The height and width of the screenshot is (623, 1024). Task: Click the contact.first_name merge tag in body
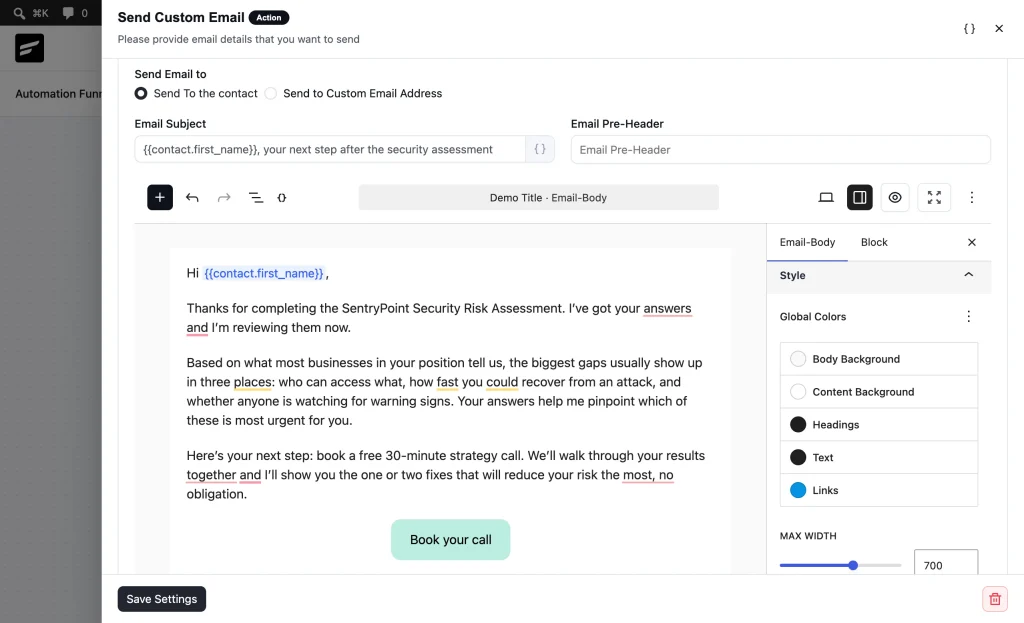(x=264, y=273)
